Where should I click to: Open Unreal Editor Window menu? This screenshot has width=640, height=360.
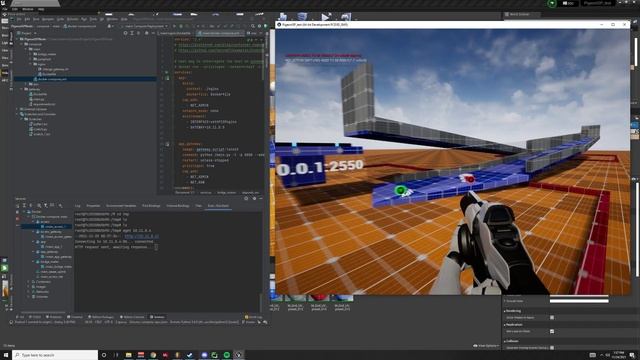point(28,9)
